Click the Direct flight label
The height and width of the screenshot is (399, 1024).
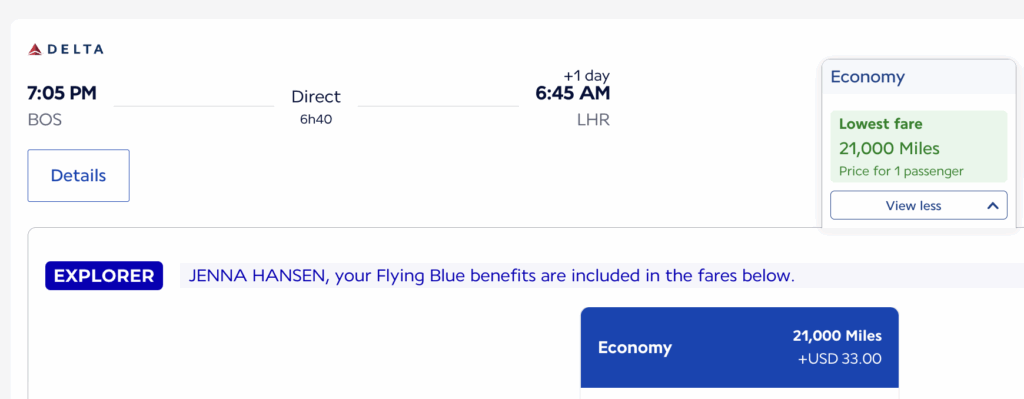click(316, 97)
